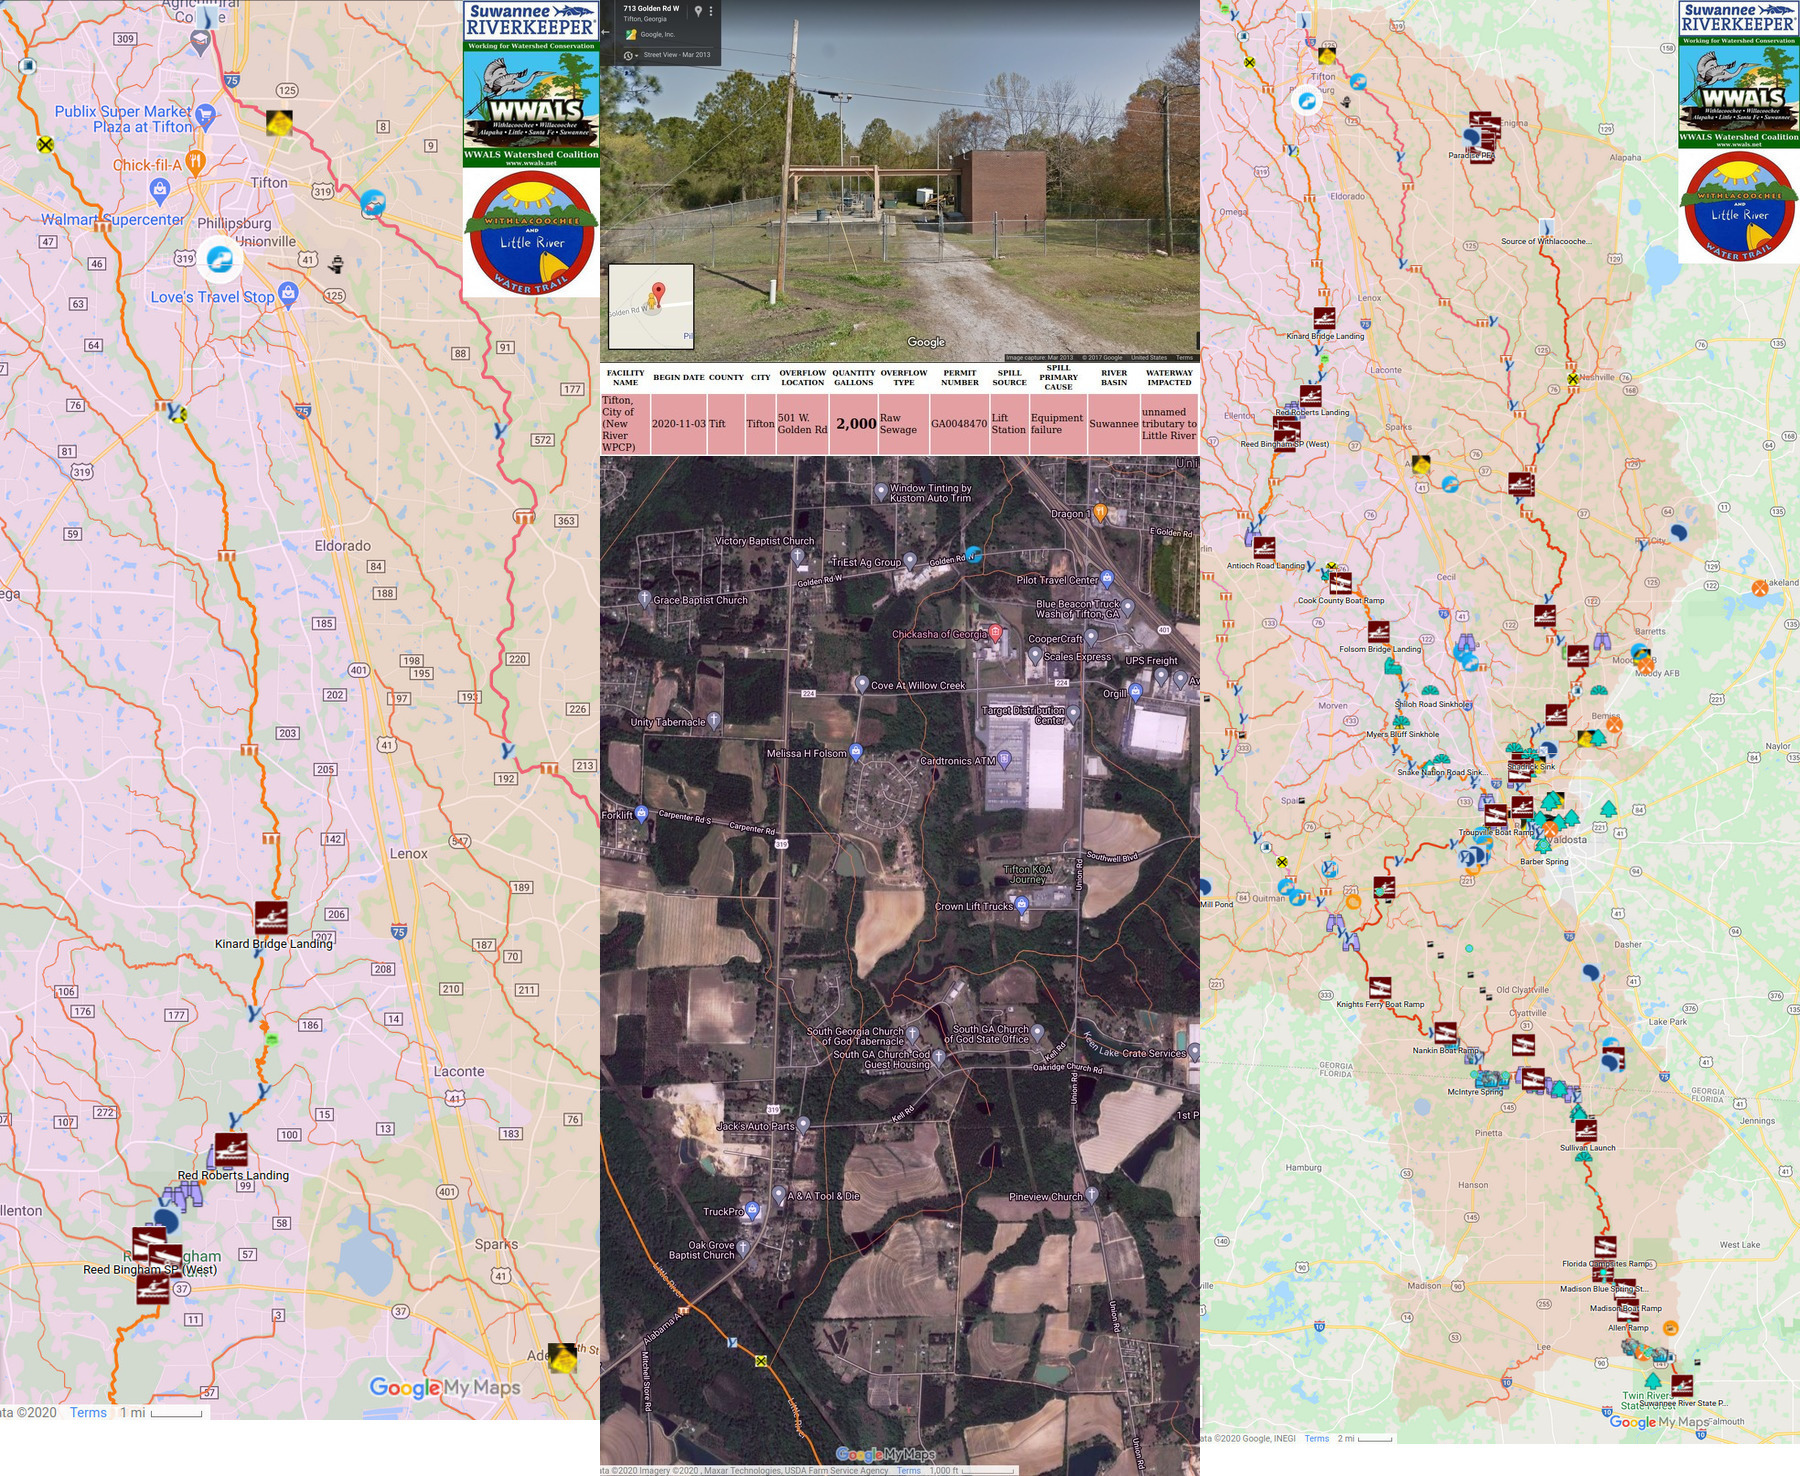Click the 2020-11-03 begin date cell
The image size is (1800, 1476).
pos(679,424)
